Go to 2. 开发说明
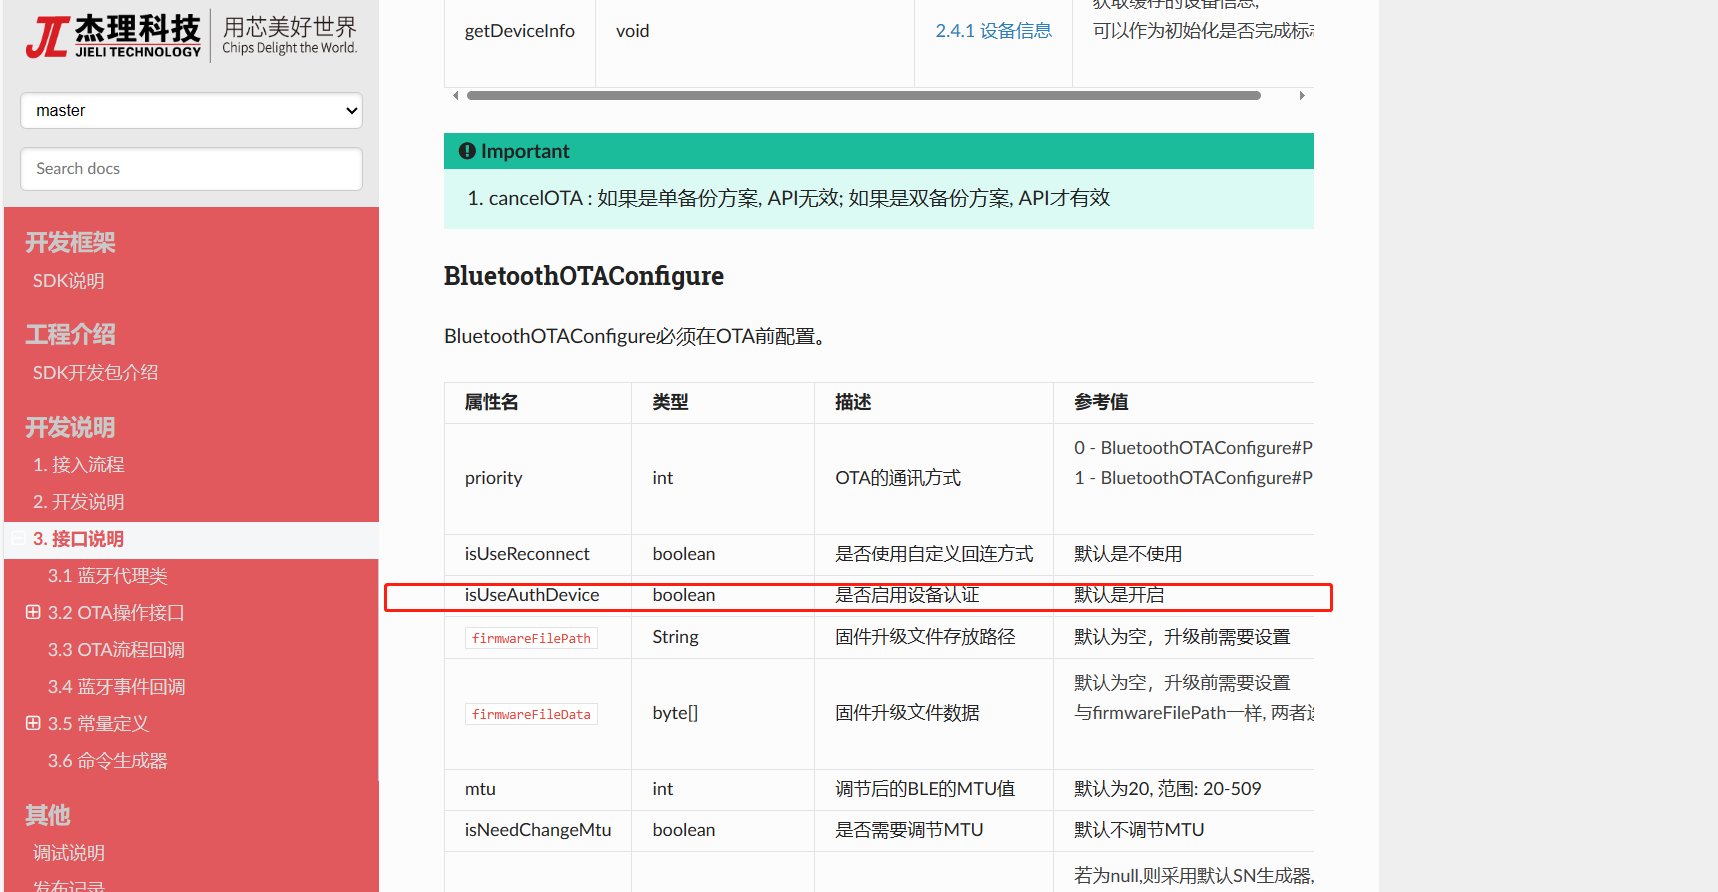 78,502
